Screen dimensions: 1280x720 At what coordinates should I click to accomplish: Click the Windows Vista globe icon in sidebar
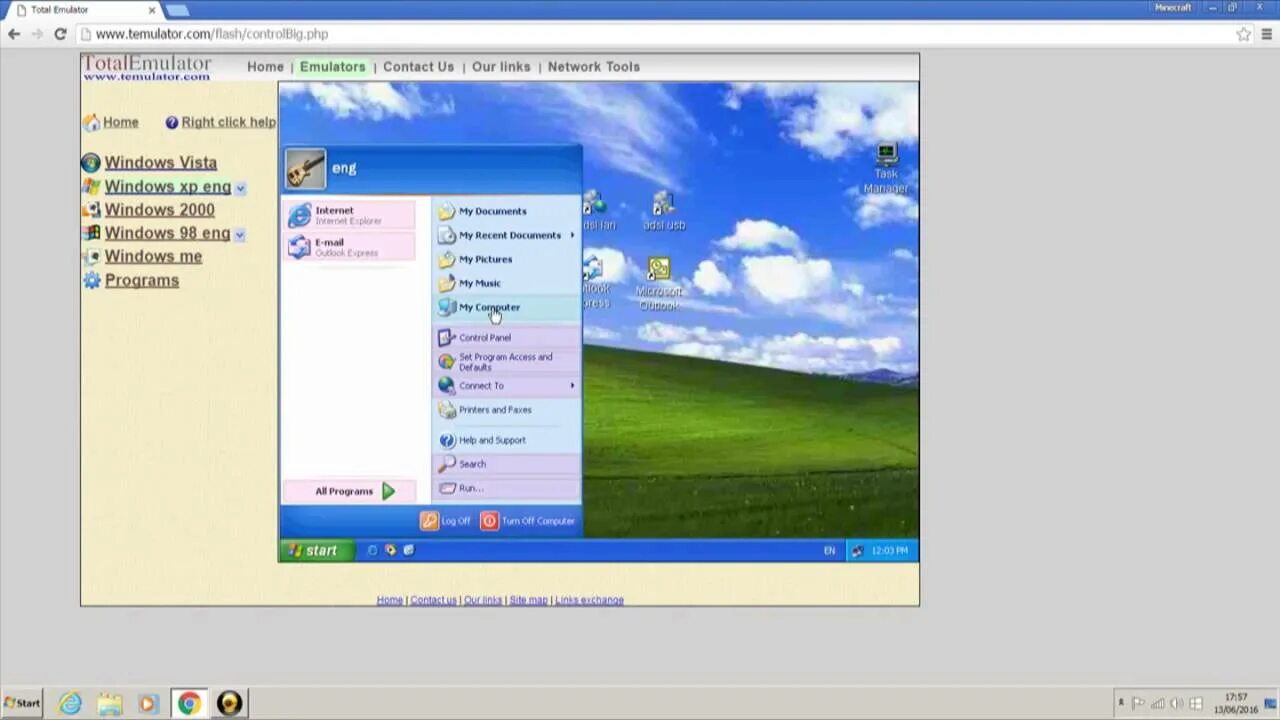(90, 161)
